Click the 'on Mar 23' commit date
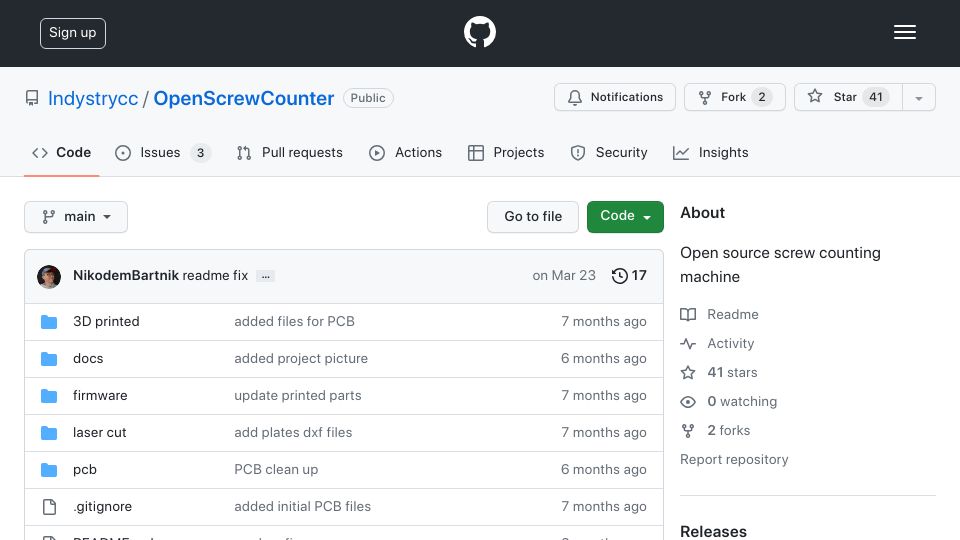Image resolution: width=960 pixels, height=540 pixels. 564,276
